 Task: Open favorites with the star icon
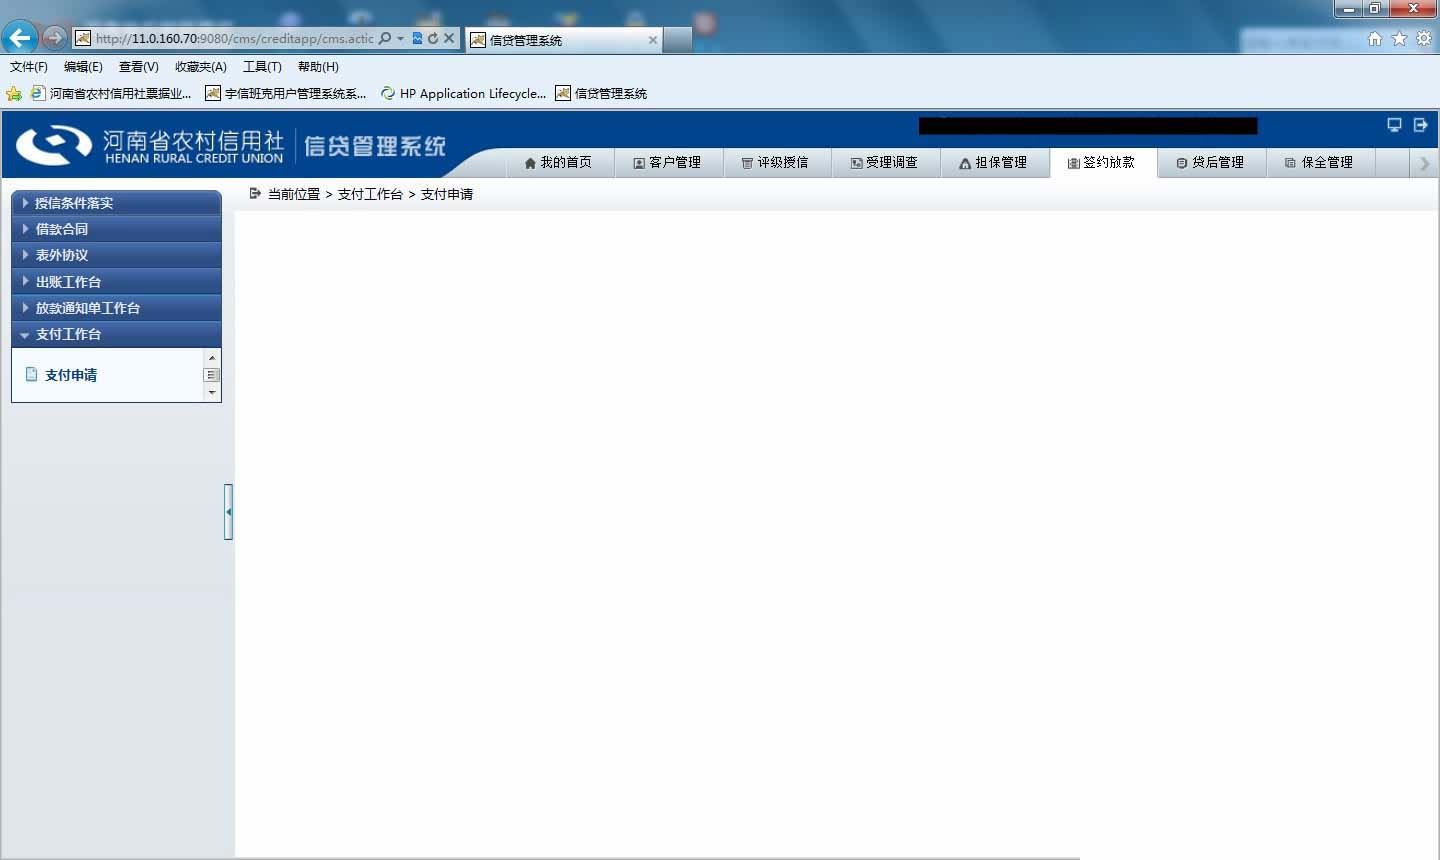pyautogui.click(x=1399, y=38)
